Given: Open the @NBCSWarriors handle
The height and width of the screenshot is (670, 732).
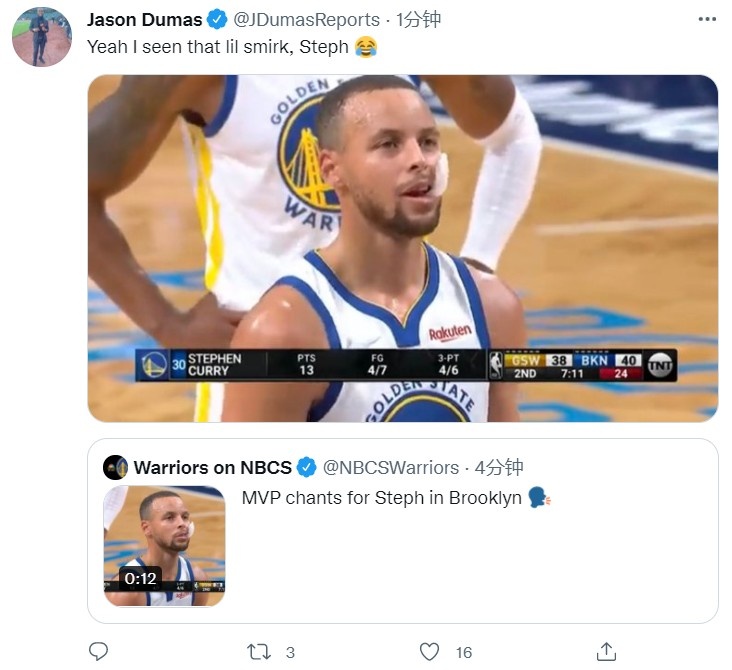Looking at the screenshot, I should (391, 467).
